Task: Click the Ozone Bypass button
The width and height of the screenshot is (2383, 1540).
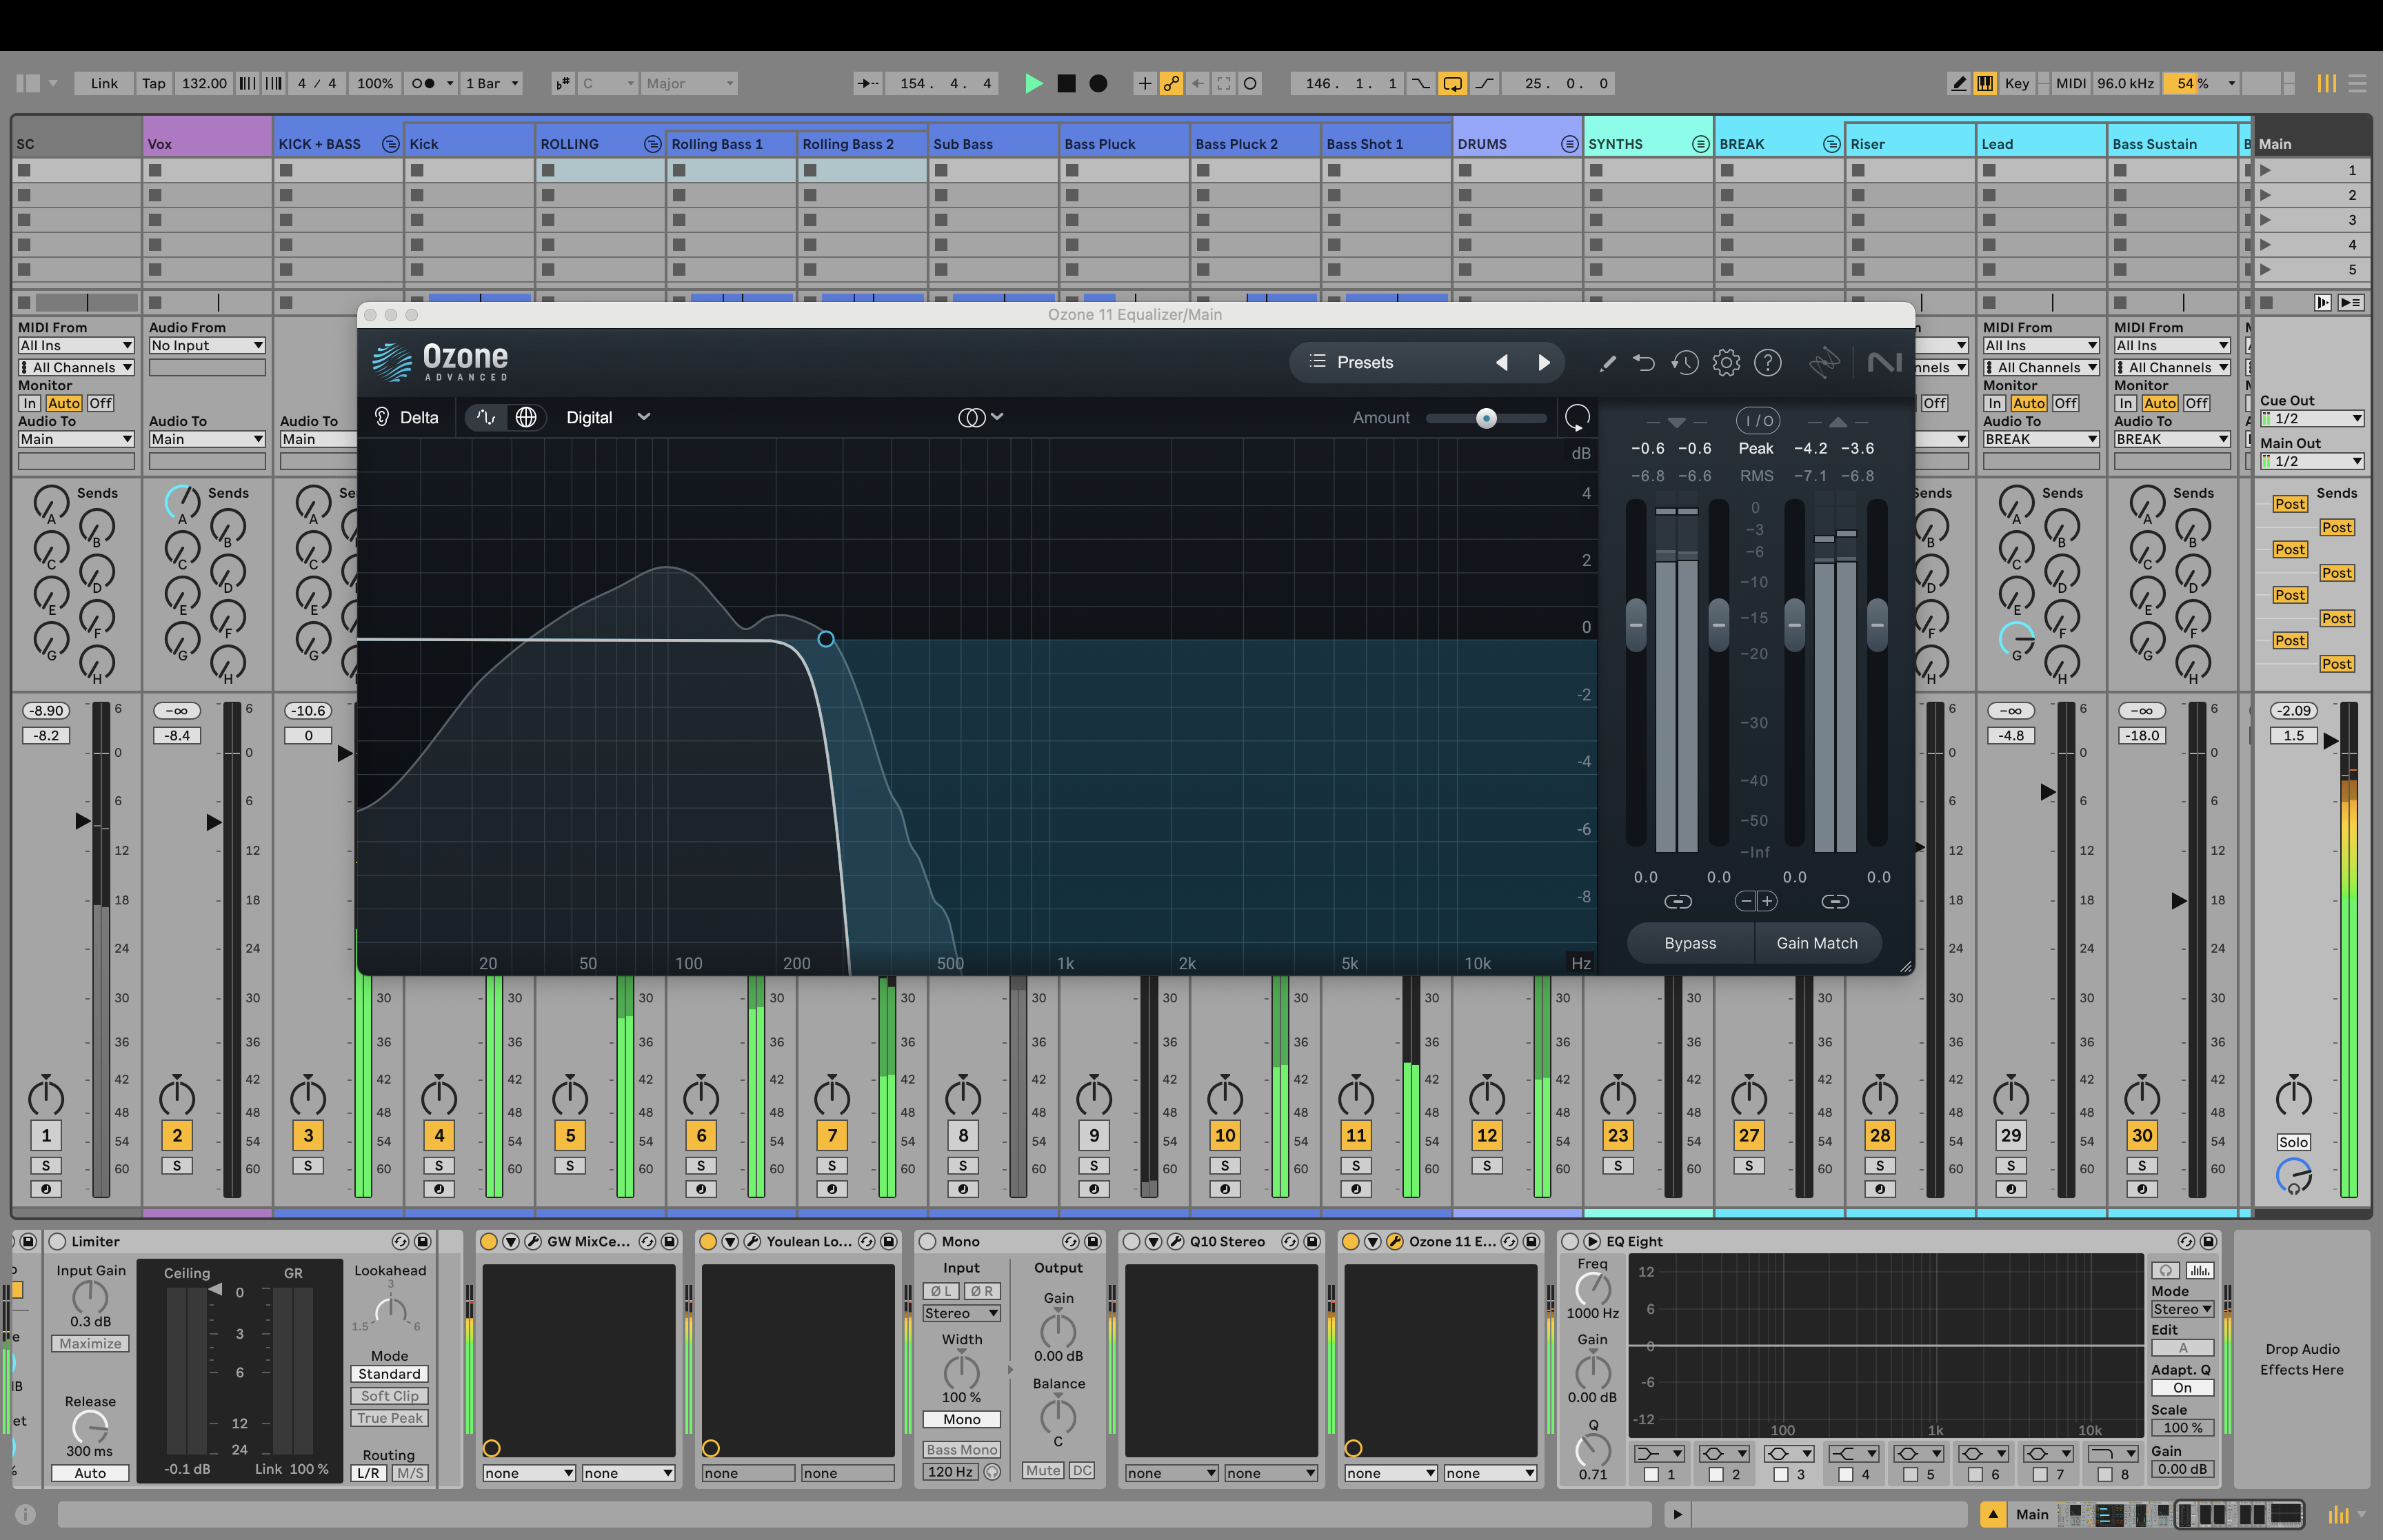Action: [x=1689, y=943]
